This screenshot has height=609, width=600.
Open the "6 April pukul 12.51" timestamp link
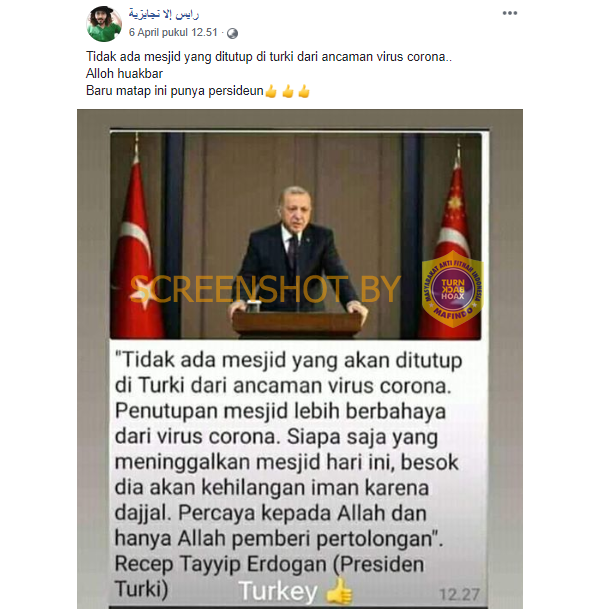tap(173, 33)
